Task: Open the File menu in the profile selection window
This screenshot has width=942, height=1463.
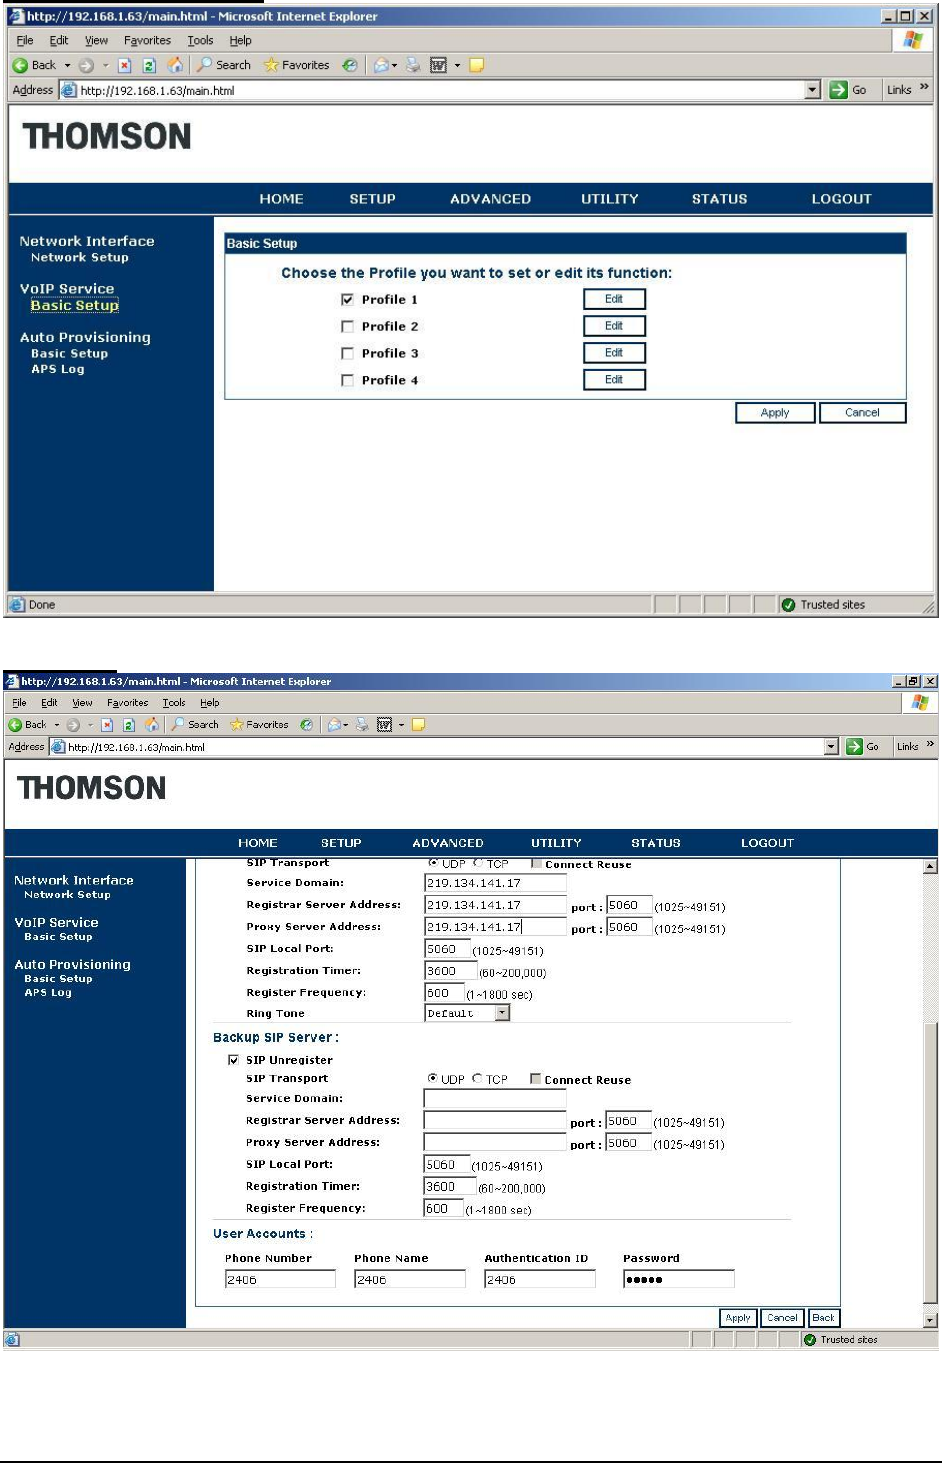Action: [x=25, y=40]
